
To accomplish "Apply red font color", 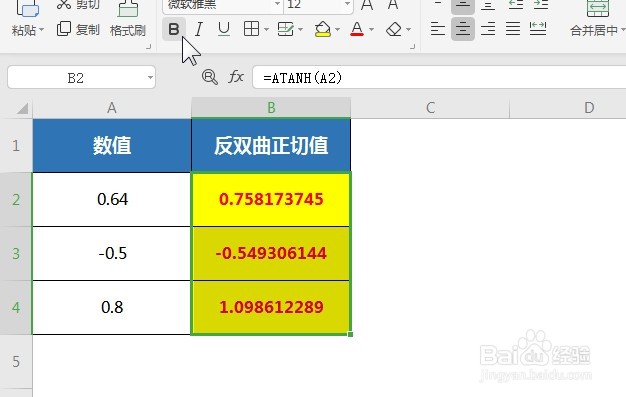I will pyautogui.click(x=357, y=29).
